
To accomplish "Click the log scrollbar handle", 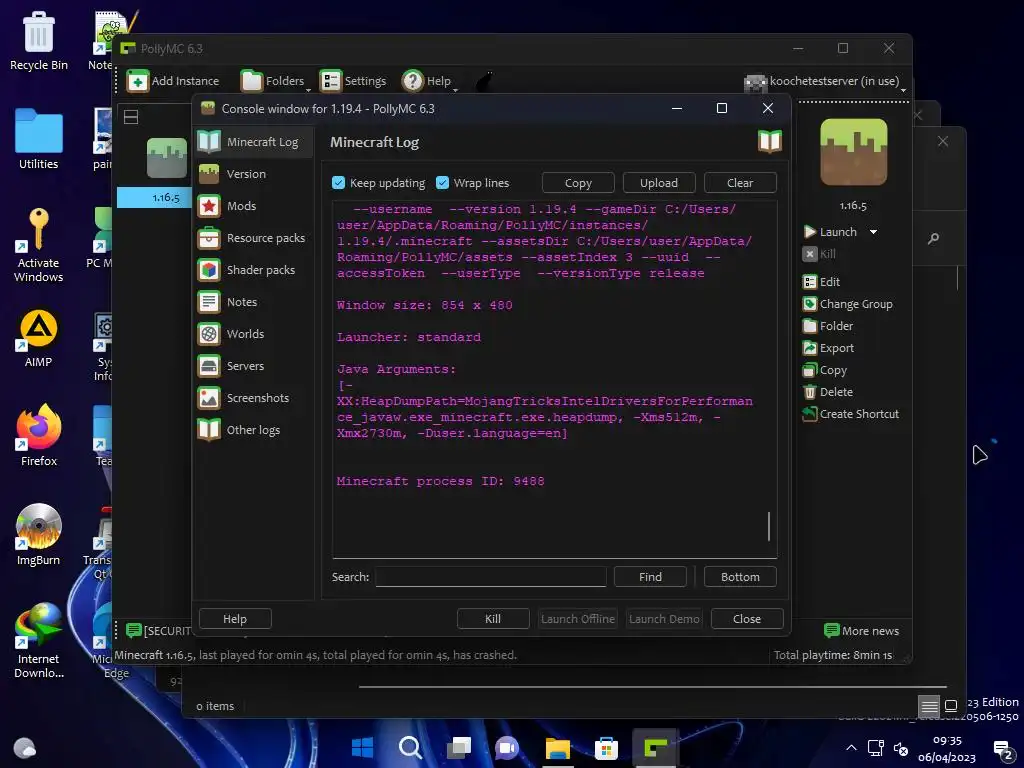I will [x=769, y=526].
